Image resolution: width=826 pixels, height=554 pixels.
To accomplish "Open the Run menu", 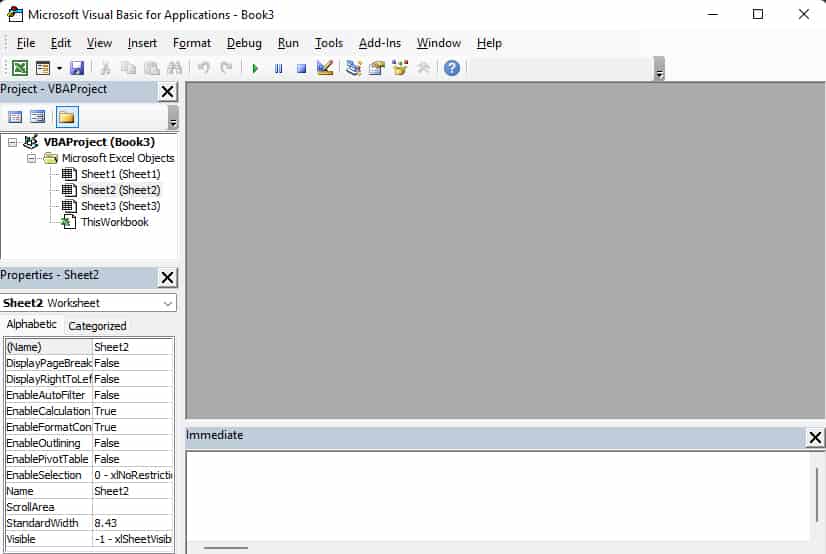I will (288, 43).
